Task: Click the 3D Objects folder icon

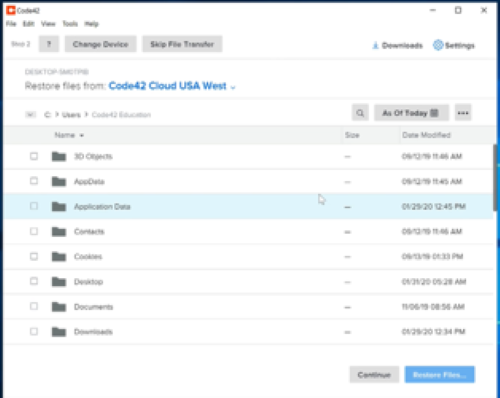Action: pyautogui.click(x=59, y=156)
